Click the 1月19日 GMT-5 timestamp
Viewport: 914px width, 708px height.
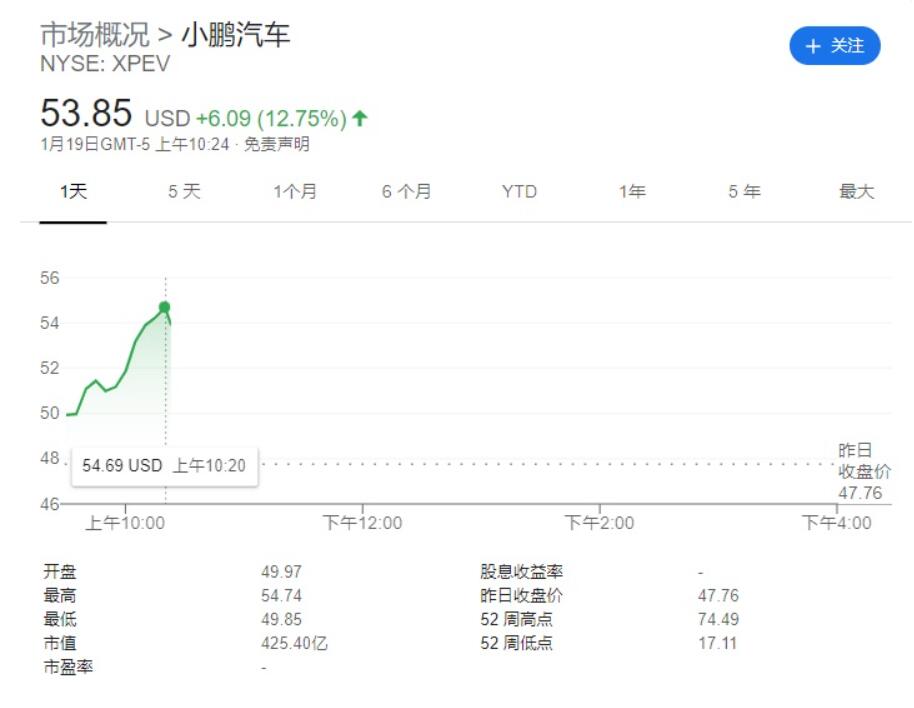[135, 144]
